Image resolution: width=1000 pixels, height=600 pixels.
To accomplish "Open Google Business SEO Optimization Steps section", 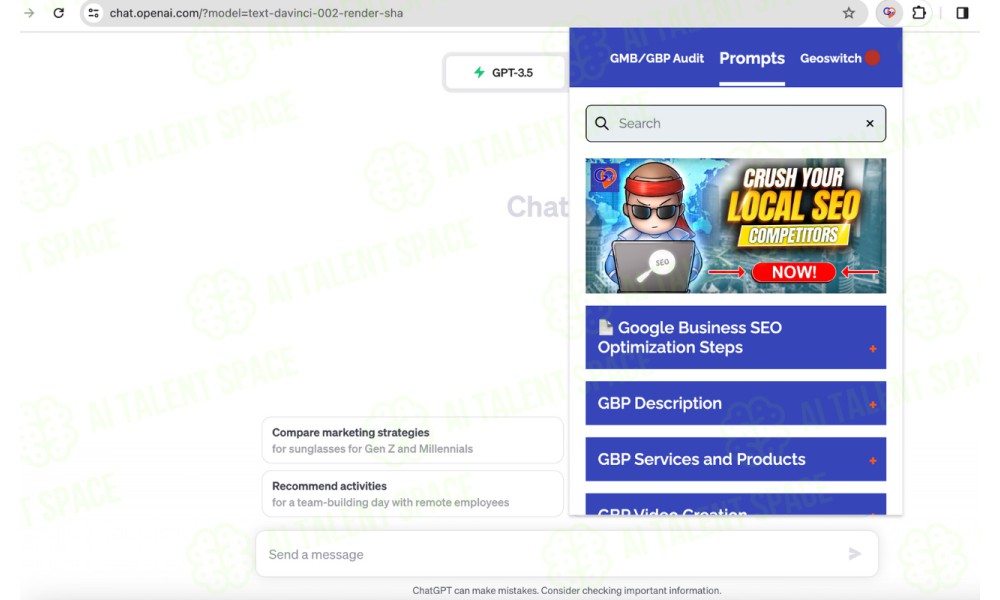I will (735, 337).
